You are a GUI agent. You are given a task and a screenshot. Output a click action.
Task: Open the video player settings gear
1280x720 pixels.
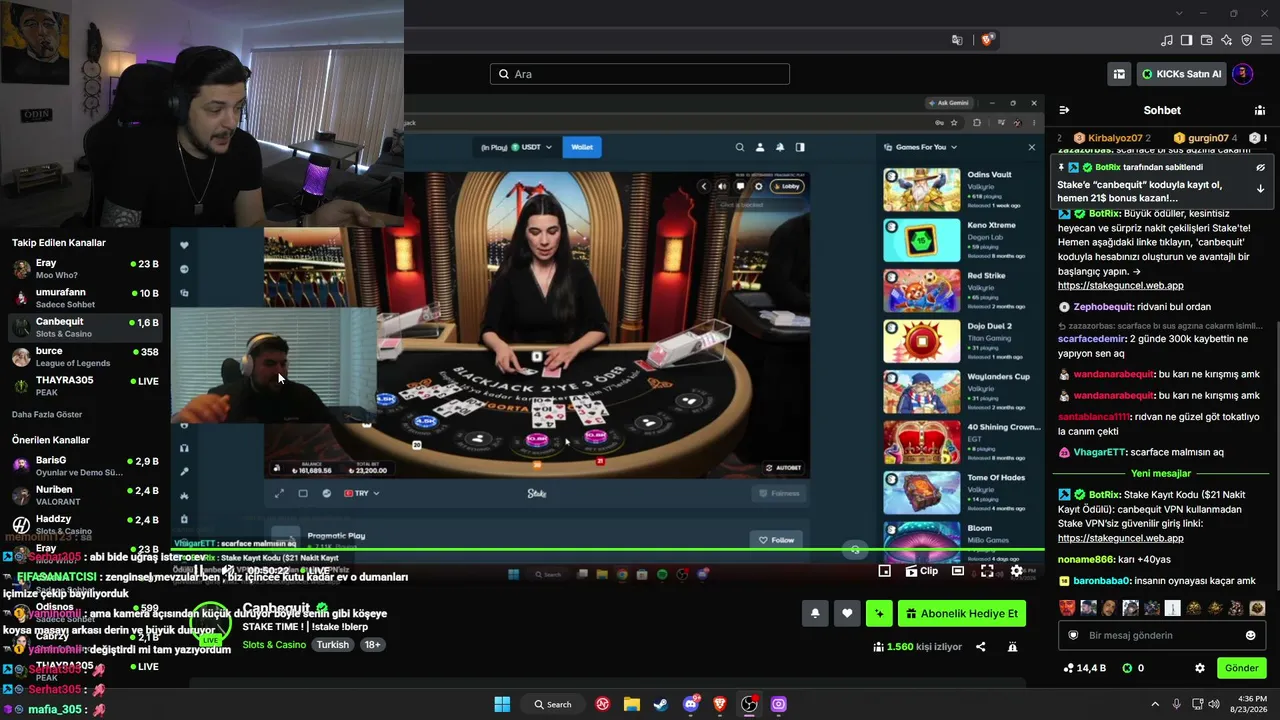pyautogui.click(x=1016, y=571)
